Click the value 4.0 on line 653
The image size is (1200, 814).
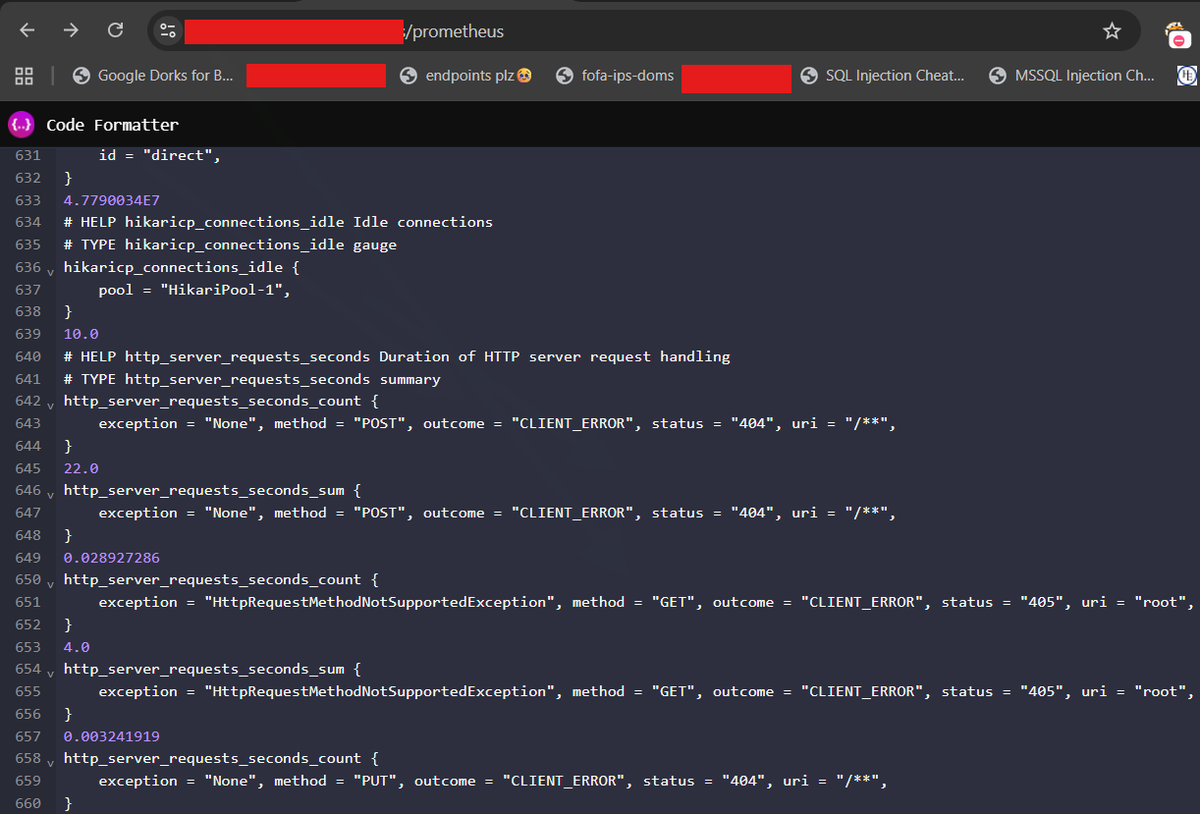click(76, 647)
